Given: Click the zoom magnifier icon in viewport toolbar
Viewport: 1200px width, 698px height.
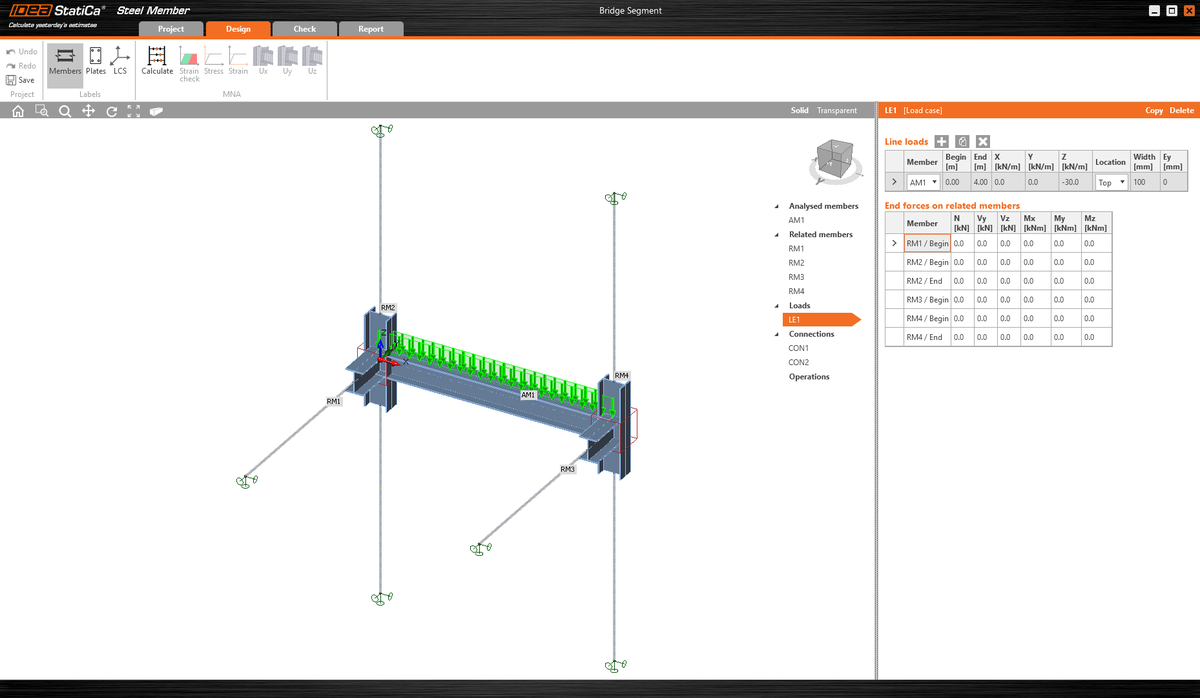Looking at the screenshot, I should [64, 111].
